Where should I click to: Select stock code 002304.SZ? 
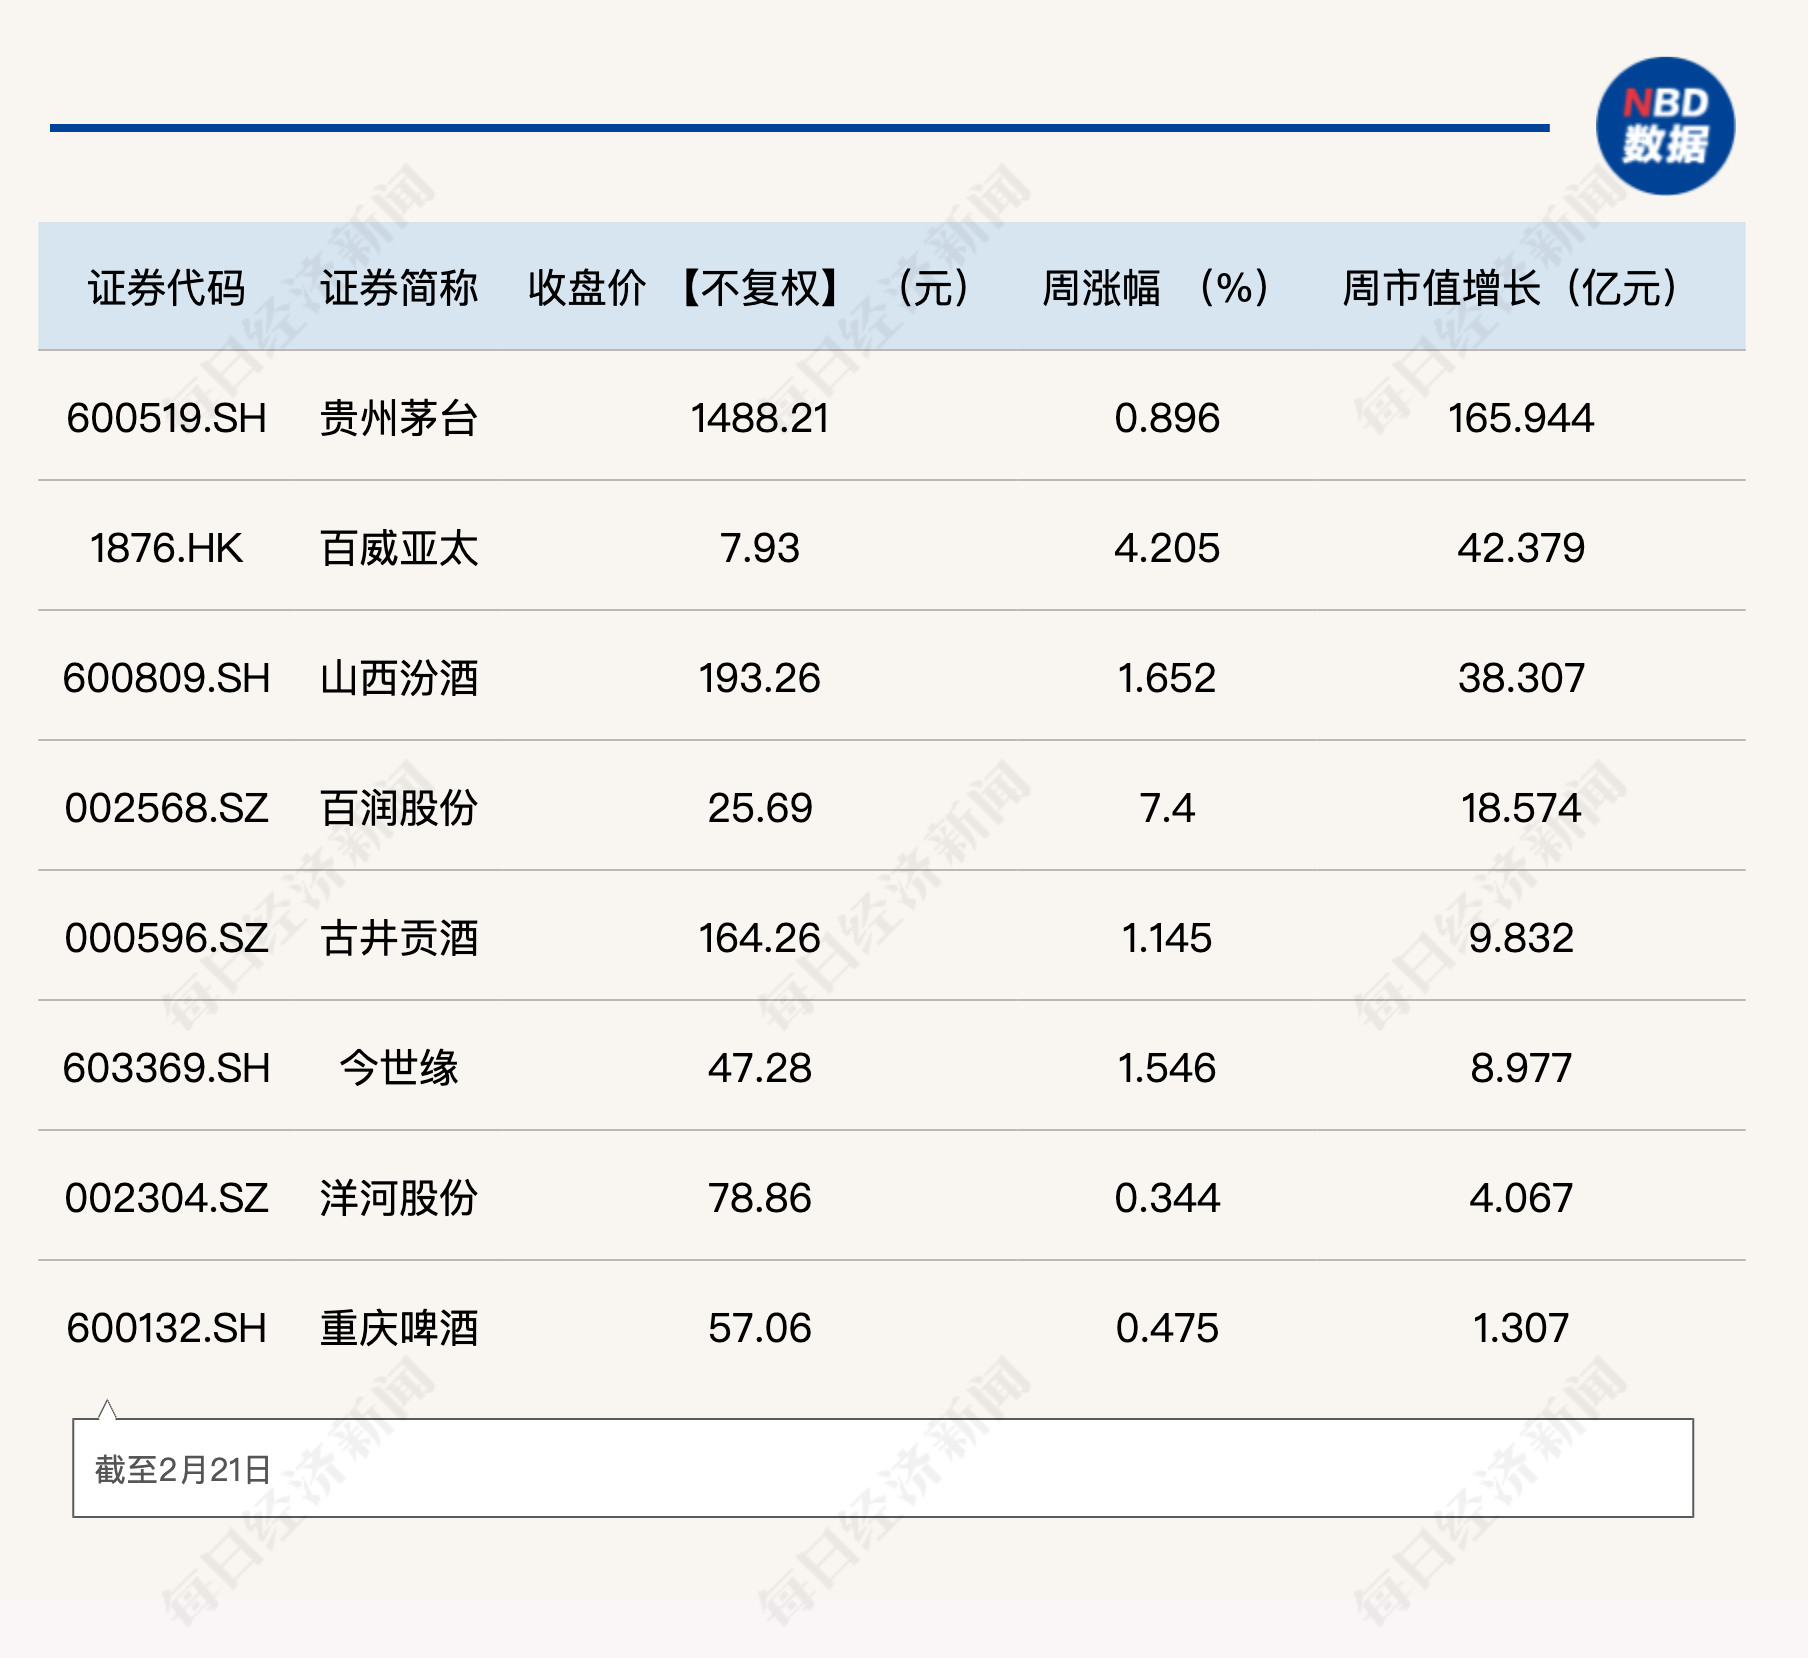[167, 1198]
